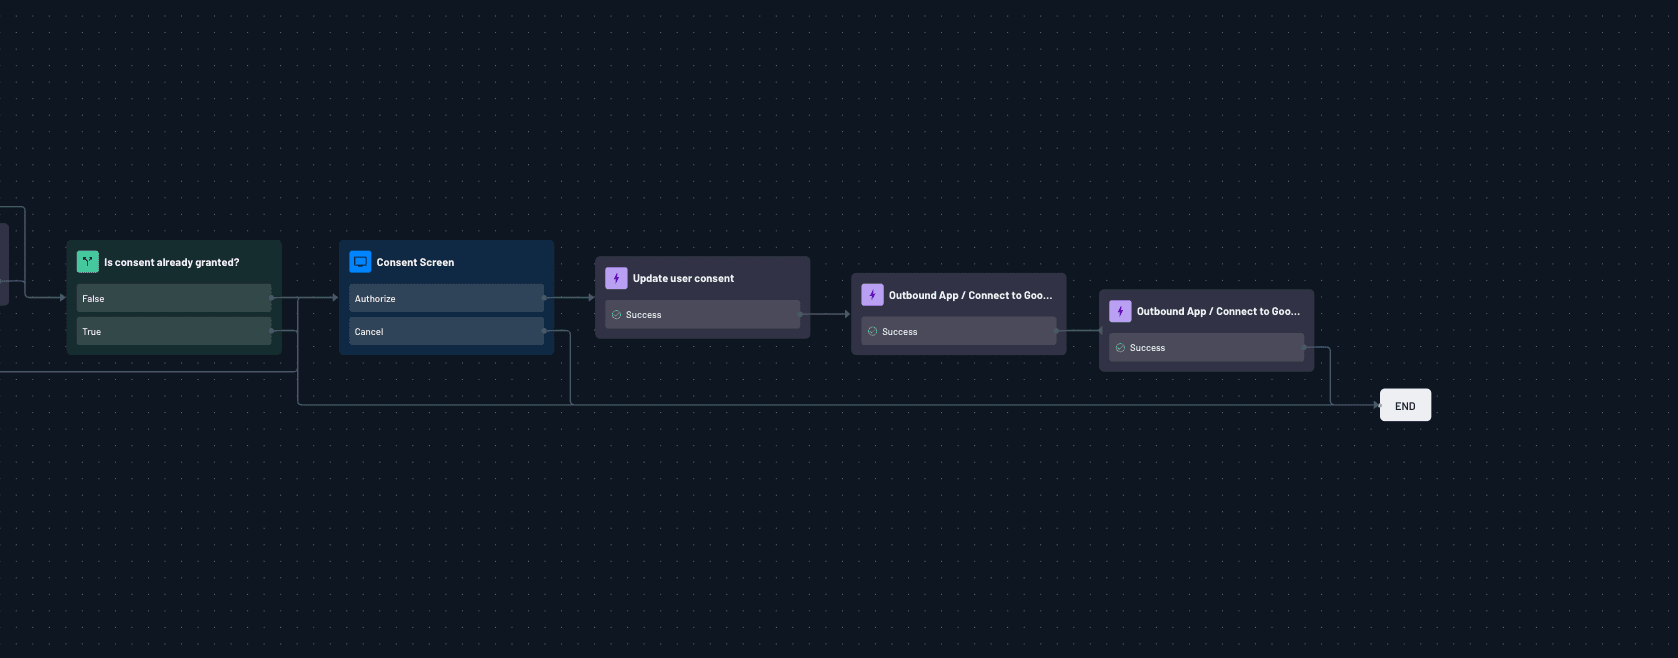Image resolution: width=1678 pixels, height=658 pixels.
Task: Click the 'Is consent already granted?' title
Action: [172, 262]
